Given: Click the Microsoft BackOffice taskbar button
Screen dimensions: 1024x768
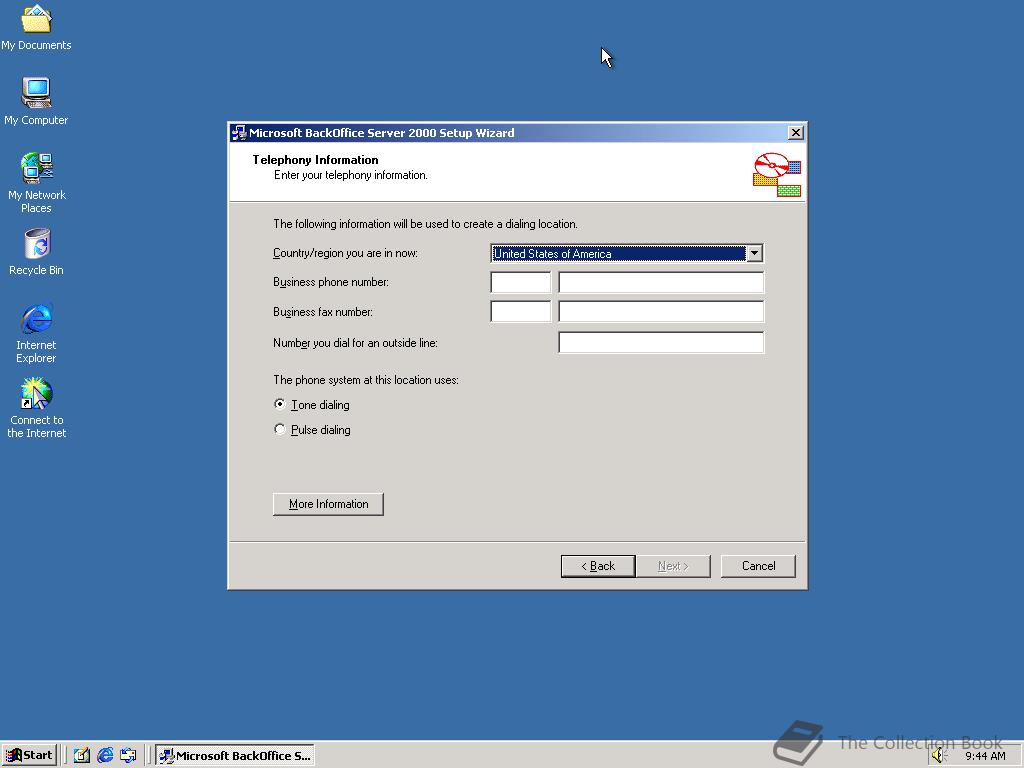Looking at the screenshot, I should 235,756.
